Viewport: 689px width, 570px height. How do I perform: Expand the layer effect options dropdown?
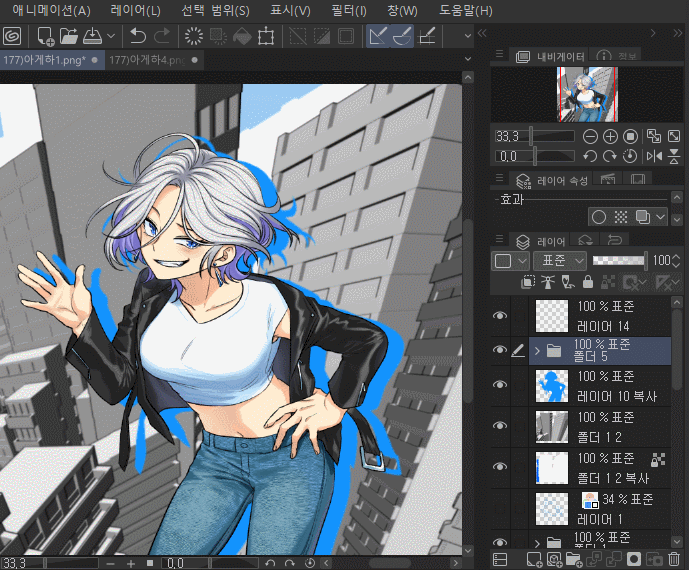660,217
